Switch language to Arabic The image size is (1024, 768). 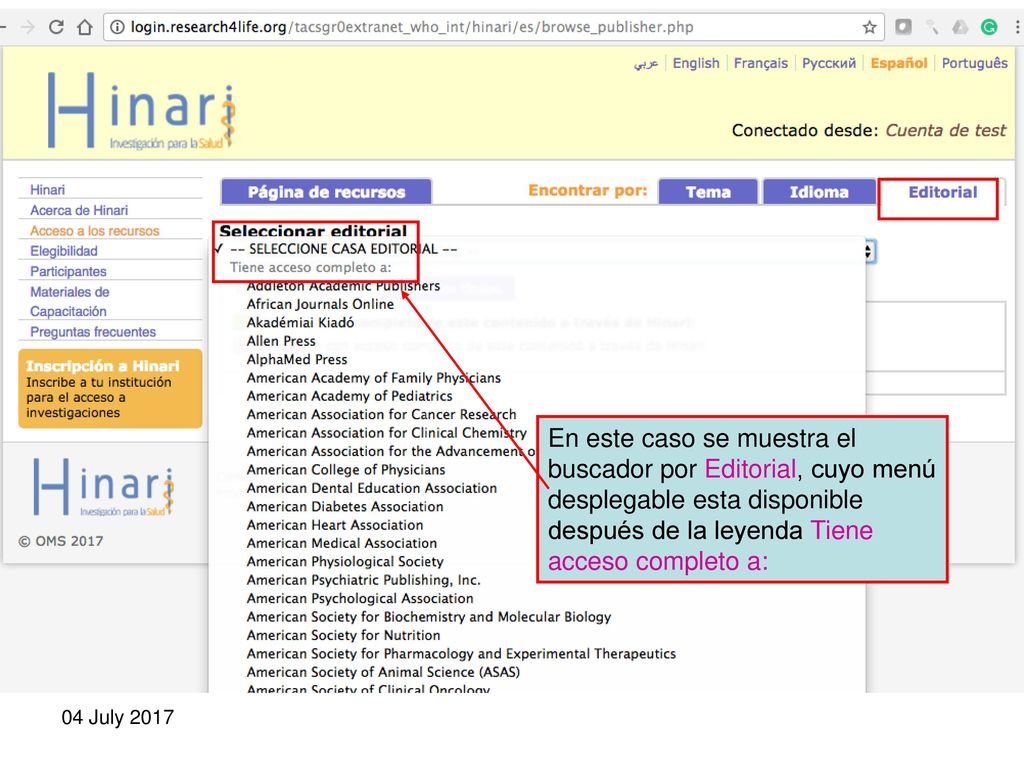[646, 63]
